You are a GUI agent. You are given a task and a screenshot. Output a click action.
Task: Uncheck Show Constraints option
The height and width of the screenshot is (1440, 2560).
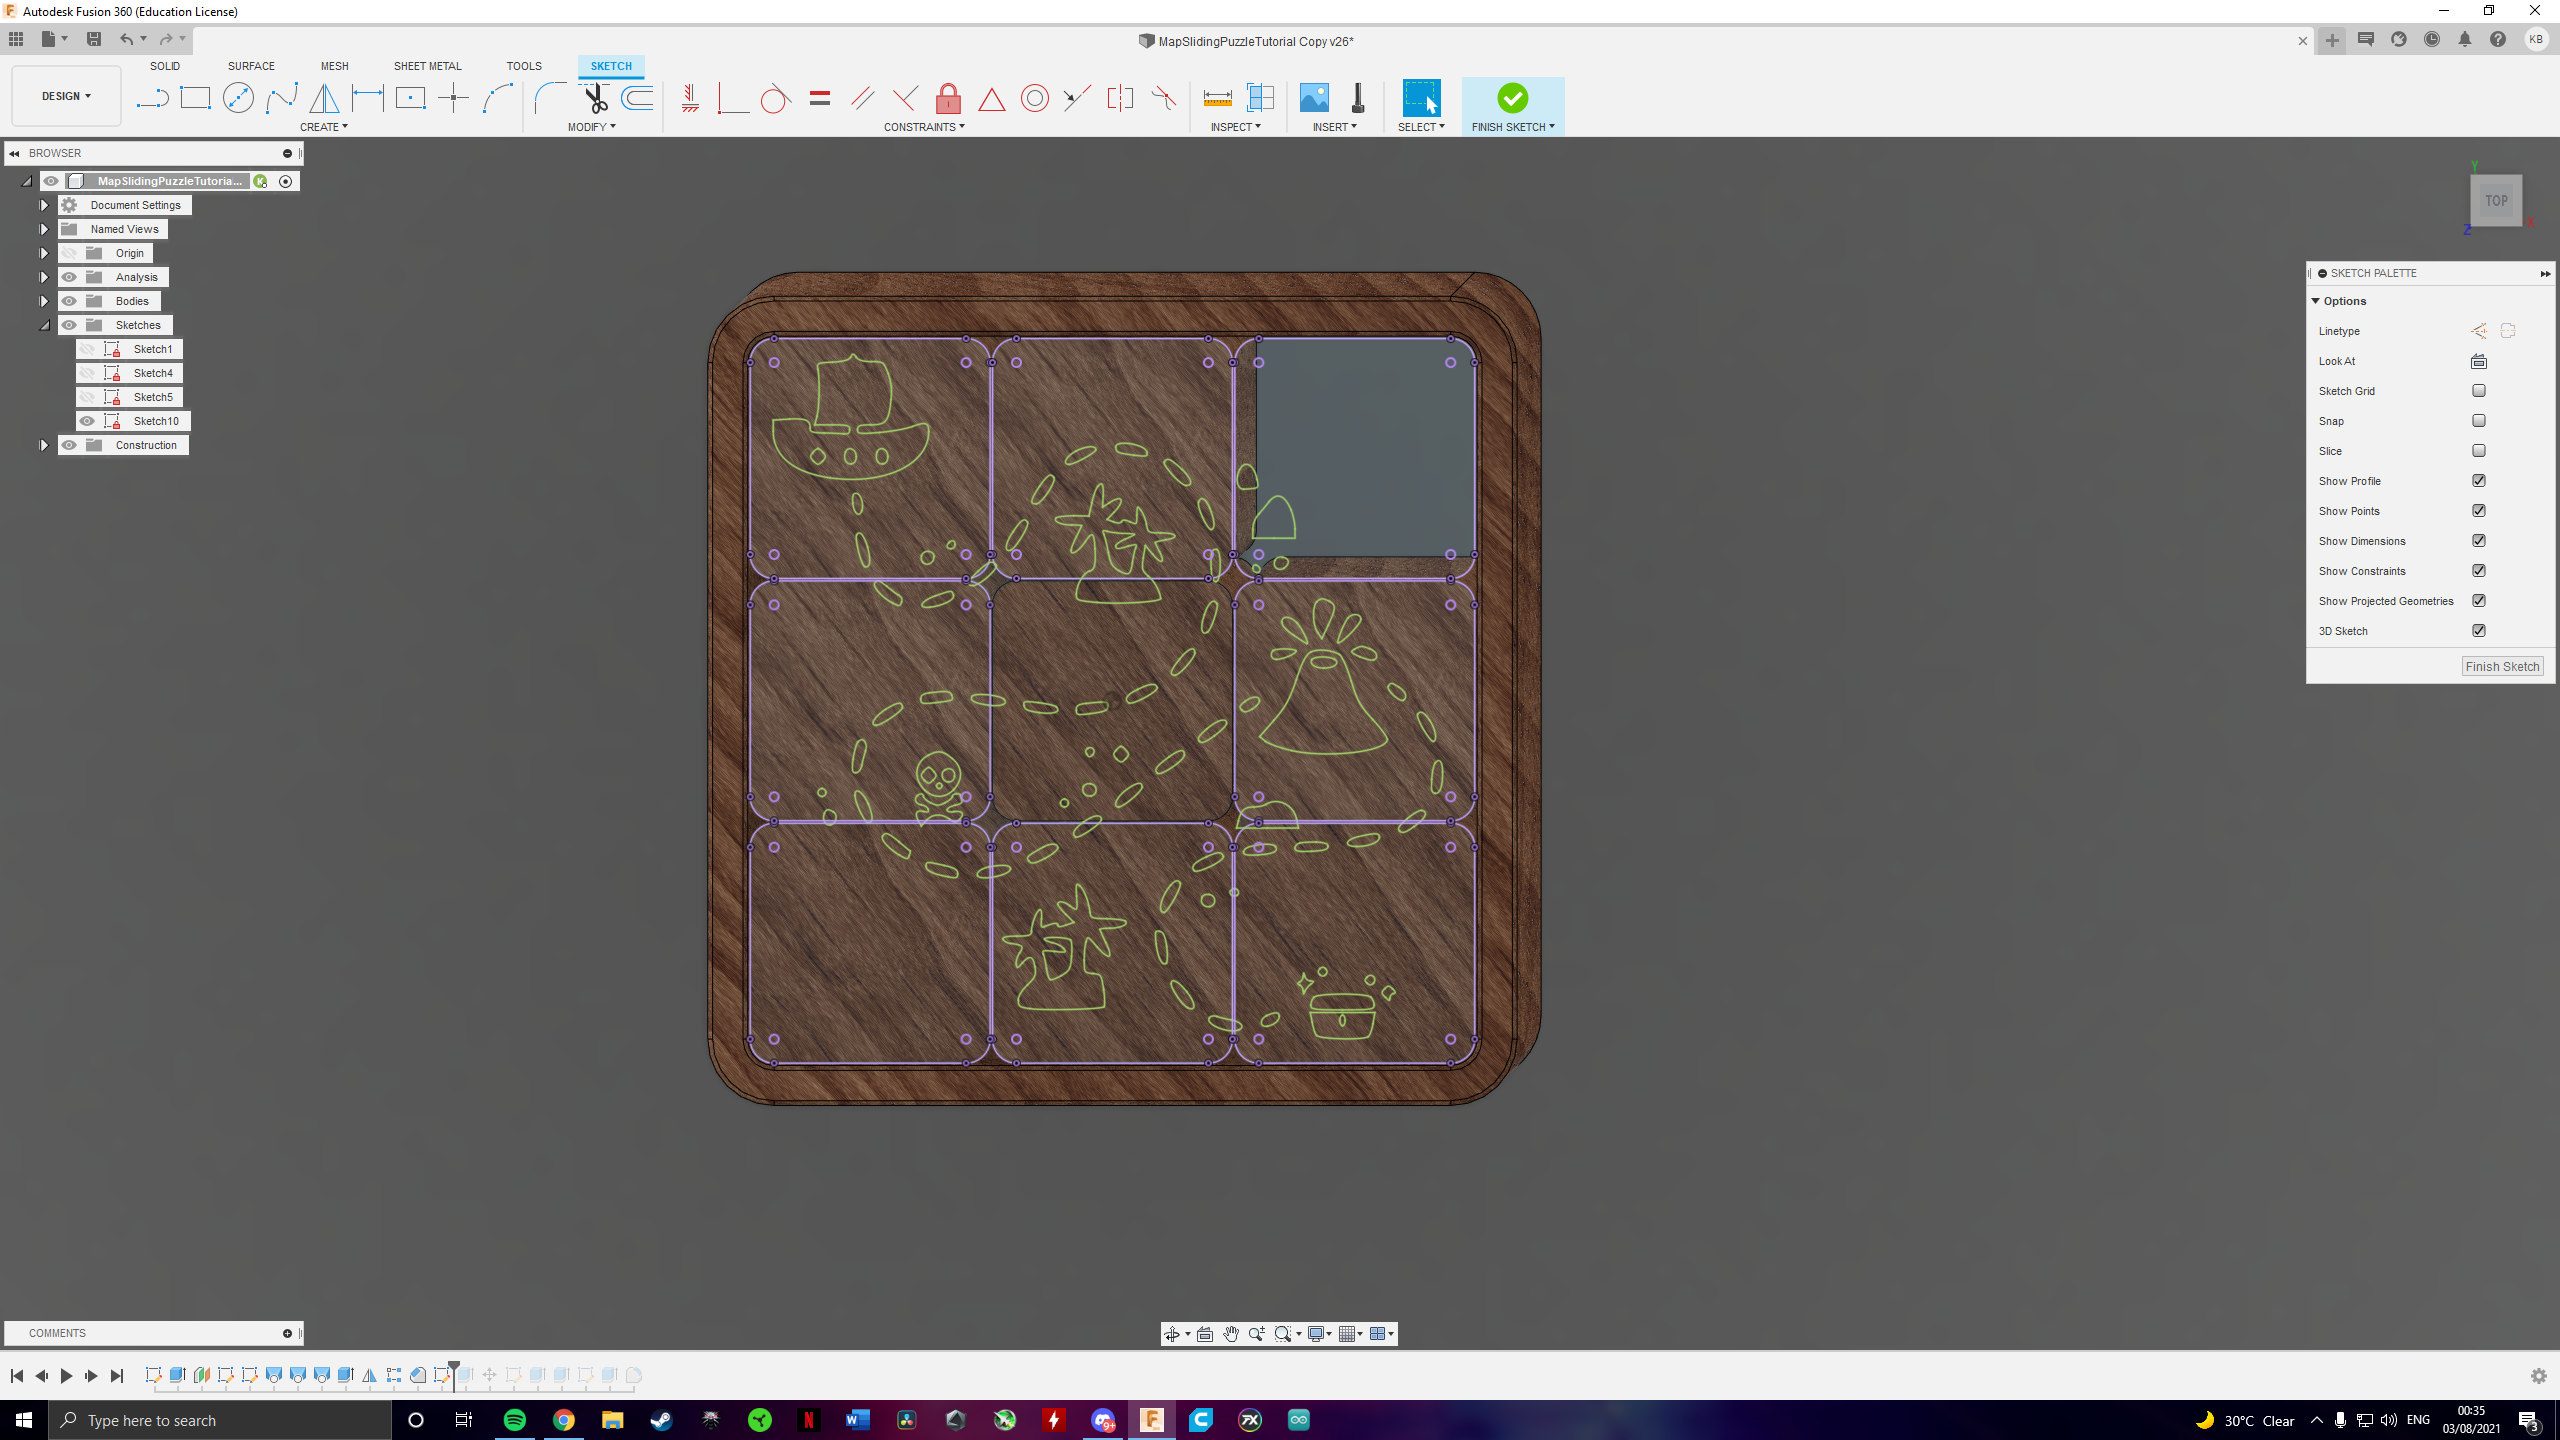pos(2479,570)
